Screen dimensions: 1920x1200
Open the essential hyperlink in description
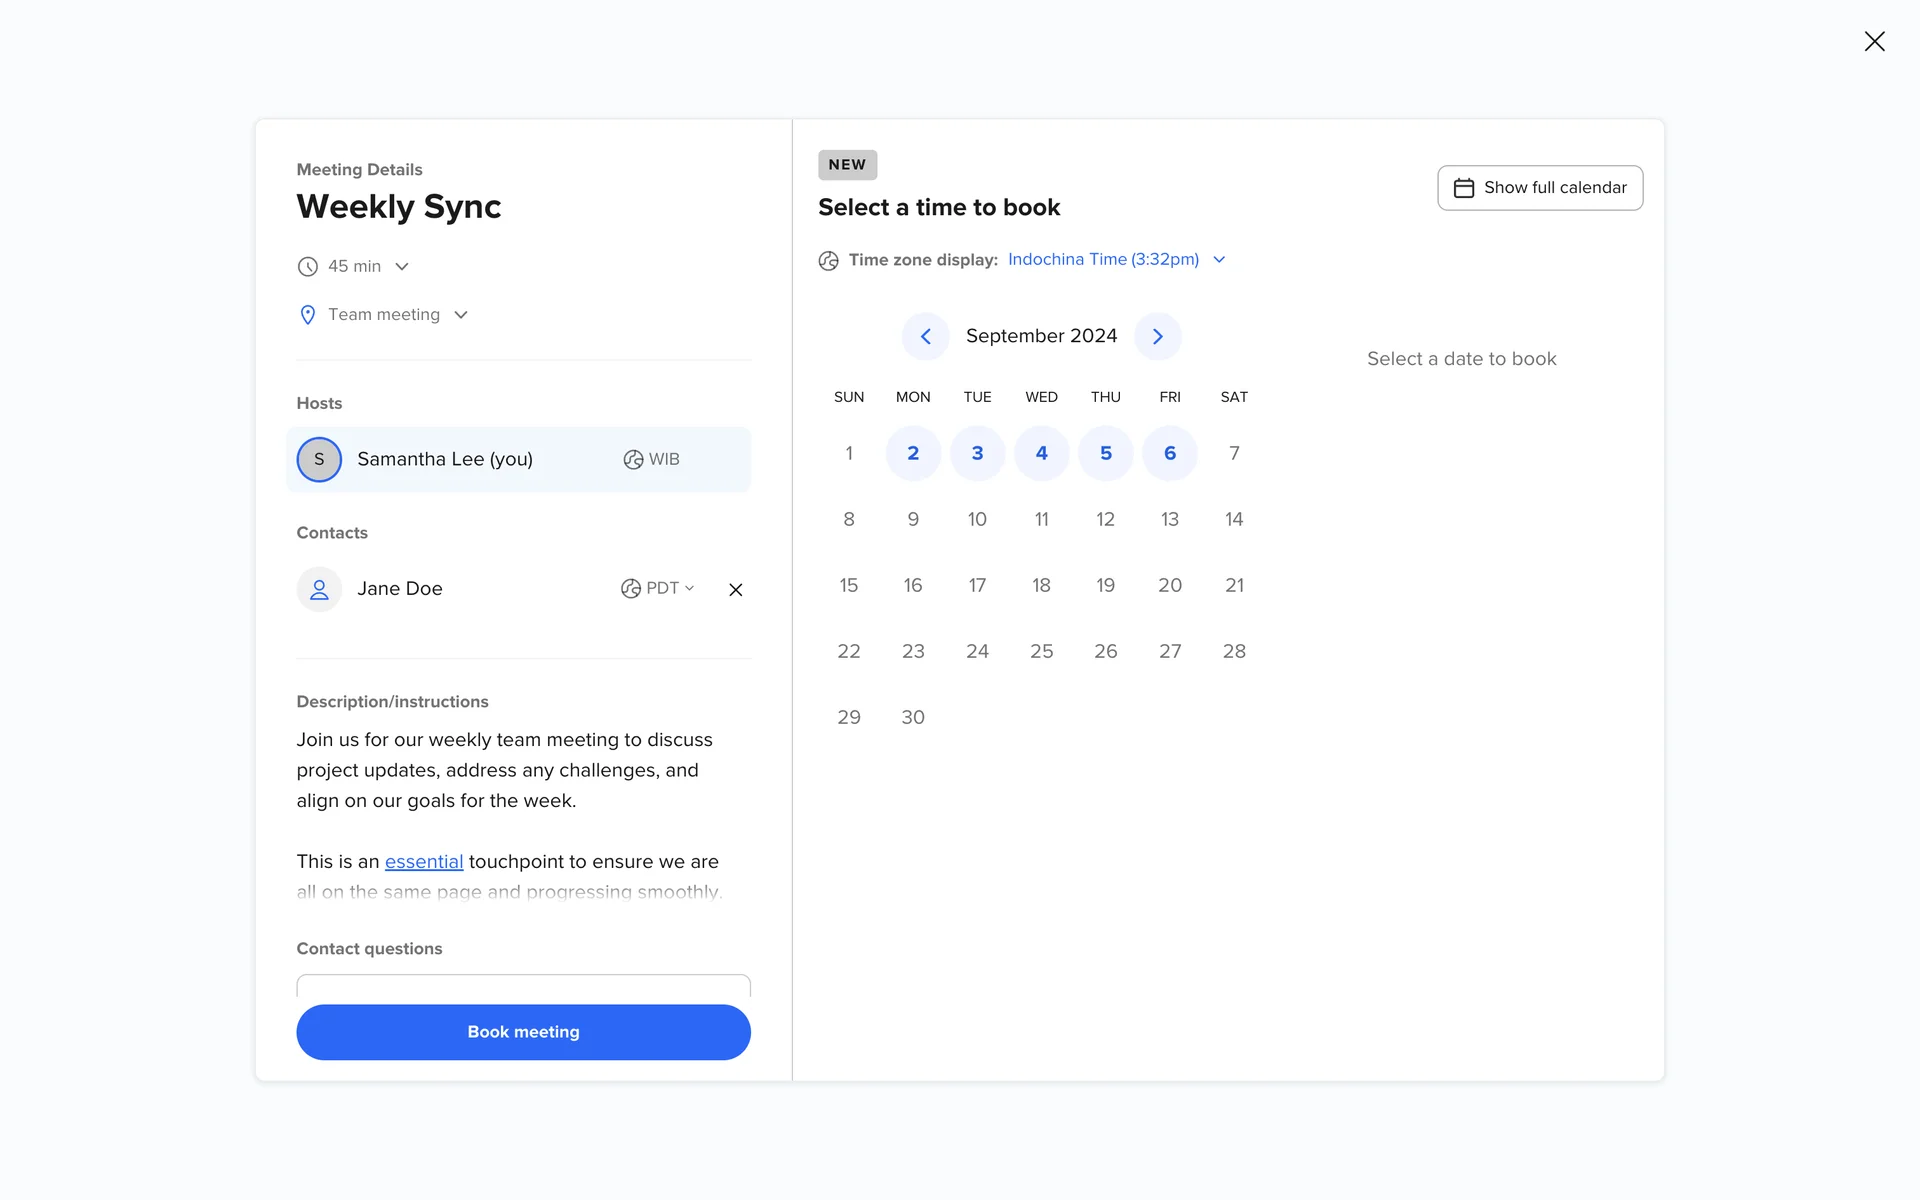tap(423, 862)
